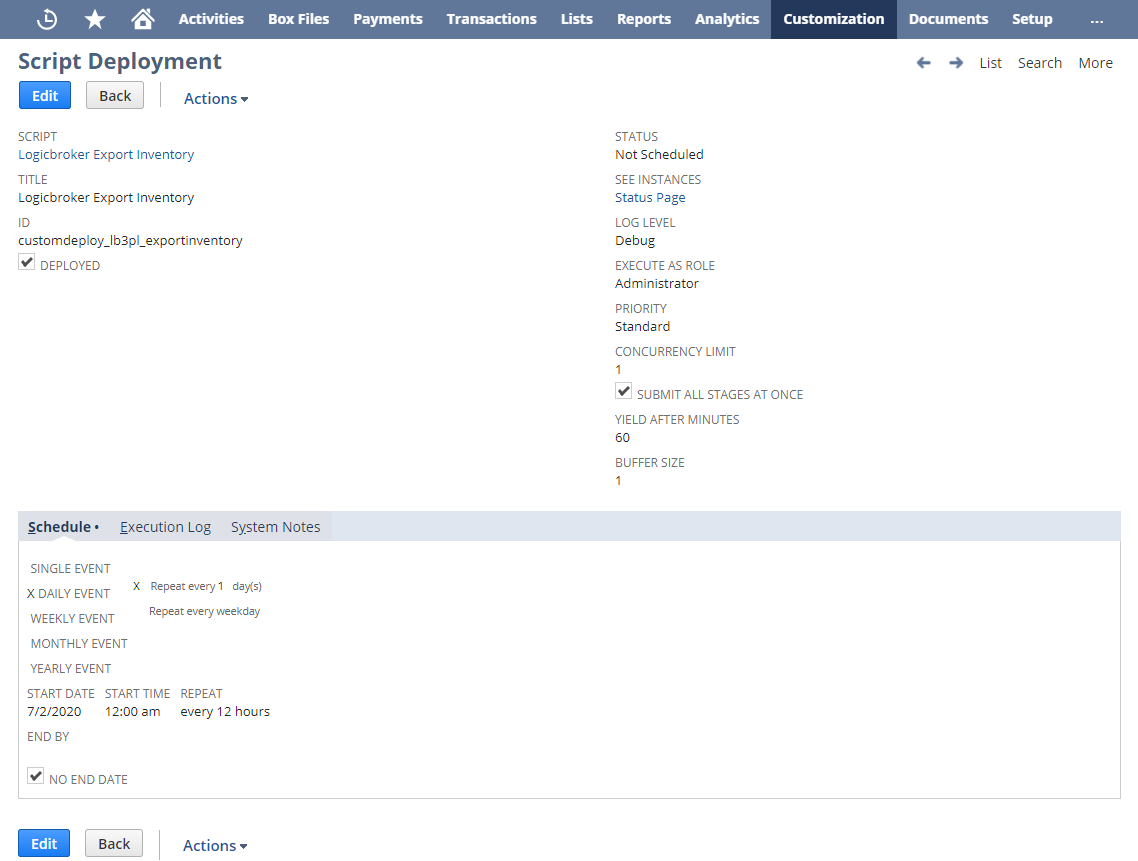Go to previous record with left arrow
1138x861 pixels.
click(923, 63)
